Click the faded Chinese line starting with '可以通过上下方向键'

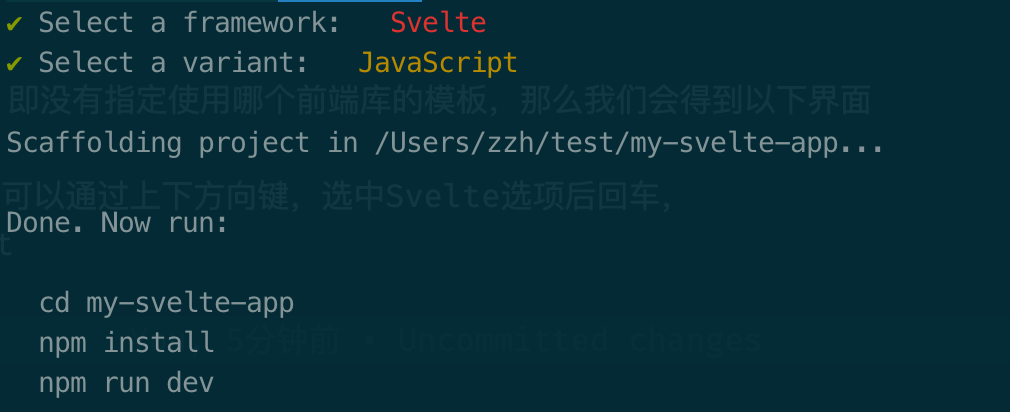click(337, 196)
